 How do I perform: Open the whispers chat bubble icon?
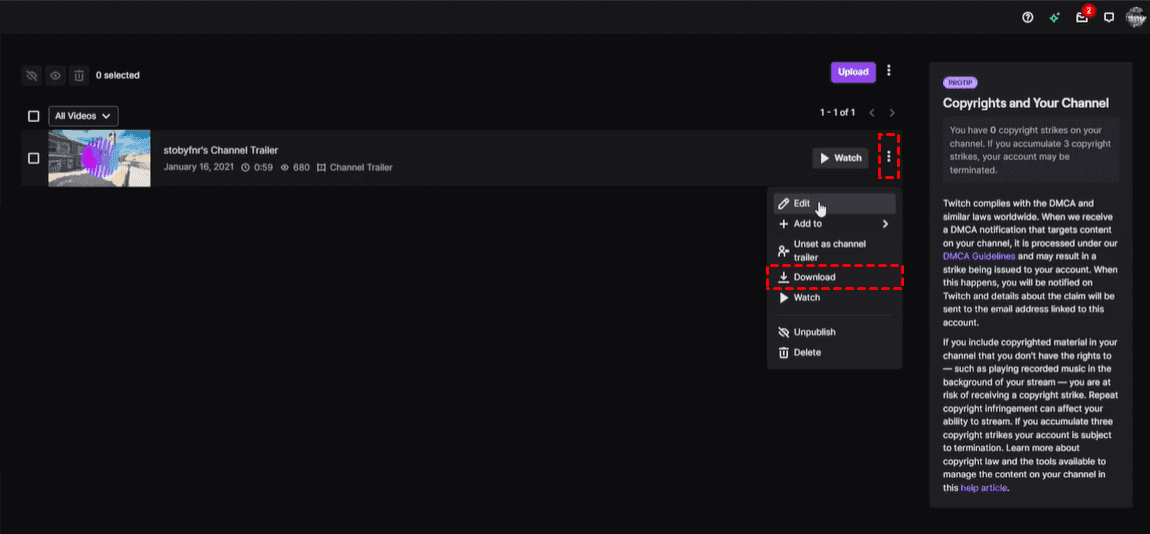click(1108, 17)
